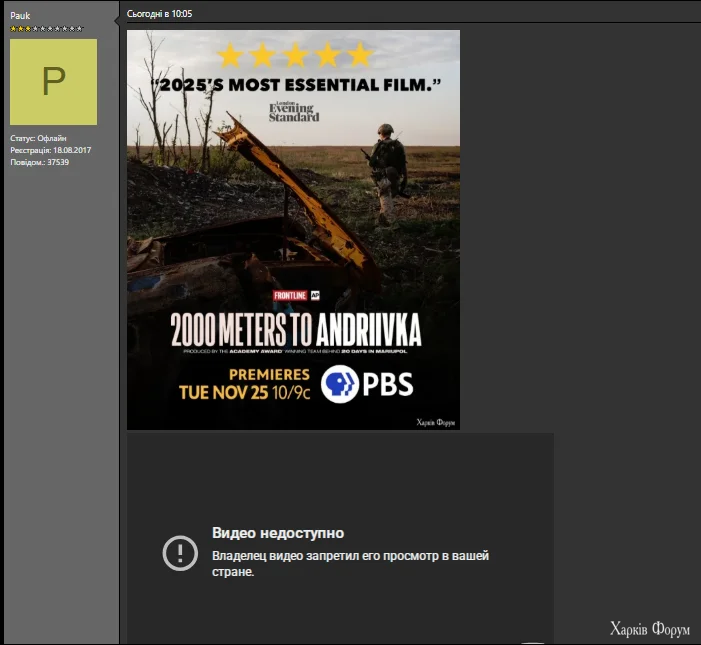Viewport: 701px width, 645px height.
Task: Click the yellow "P" avatar of Pauk
Action: click(53, 82)
